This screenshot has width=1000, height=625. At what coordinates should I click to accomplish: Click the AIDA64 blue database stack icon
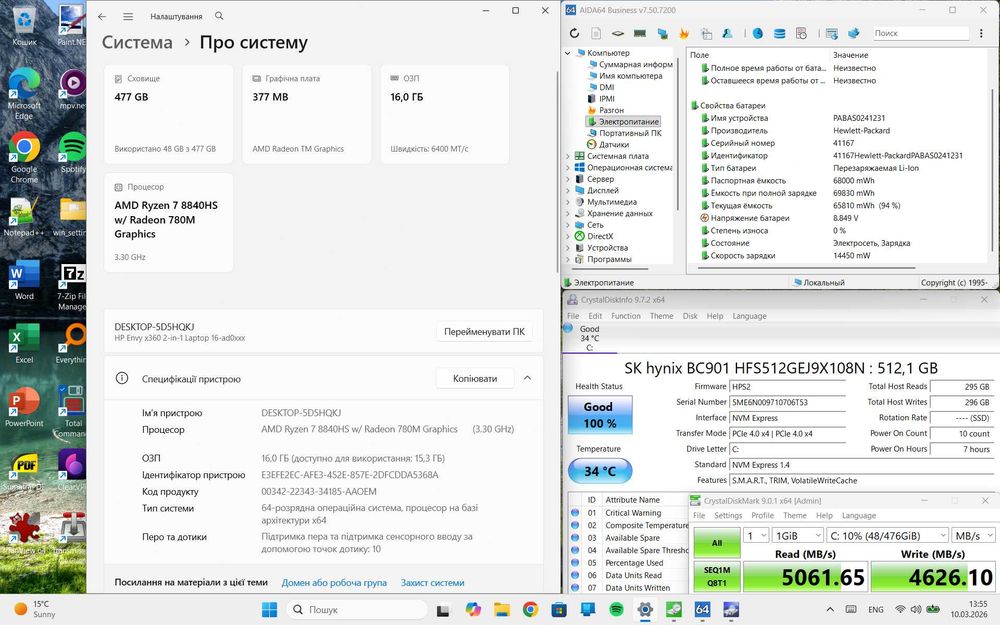[779, 33]
